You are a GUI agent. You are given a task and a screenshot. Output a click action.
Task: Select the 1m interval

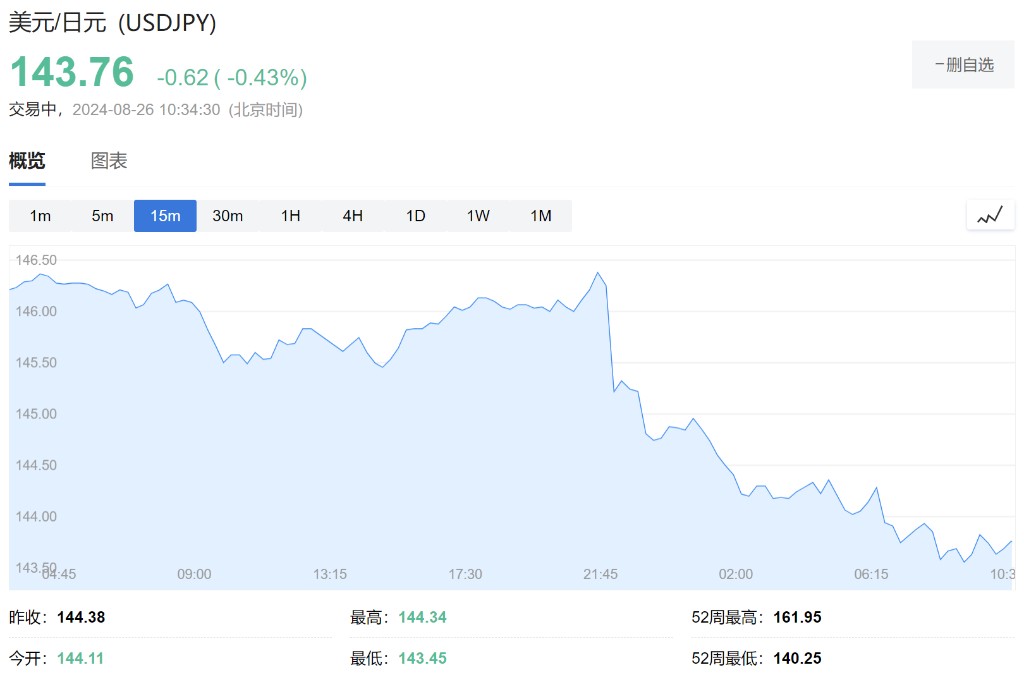[40, 216]
